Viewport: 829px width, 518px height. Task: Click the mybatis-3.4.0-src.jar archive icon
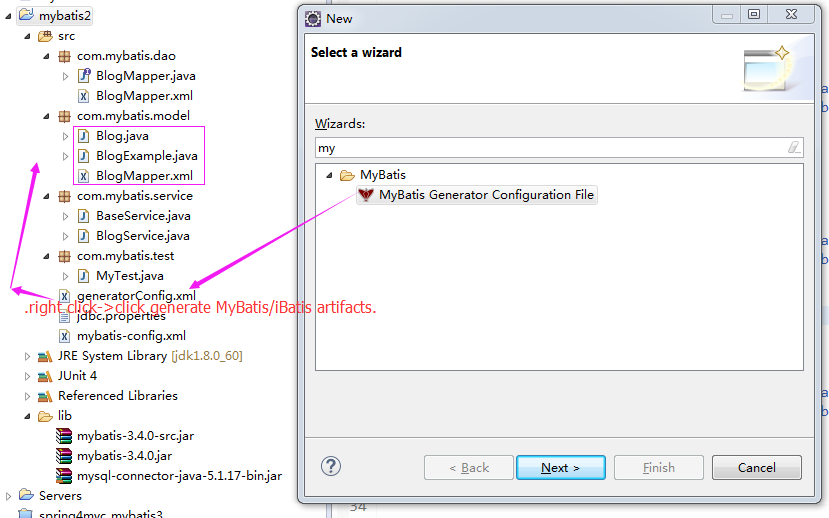(64, 436)
